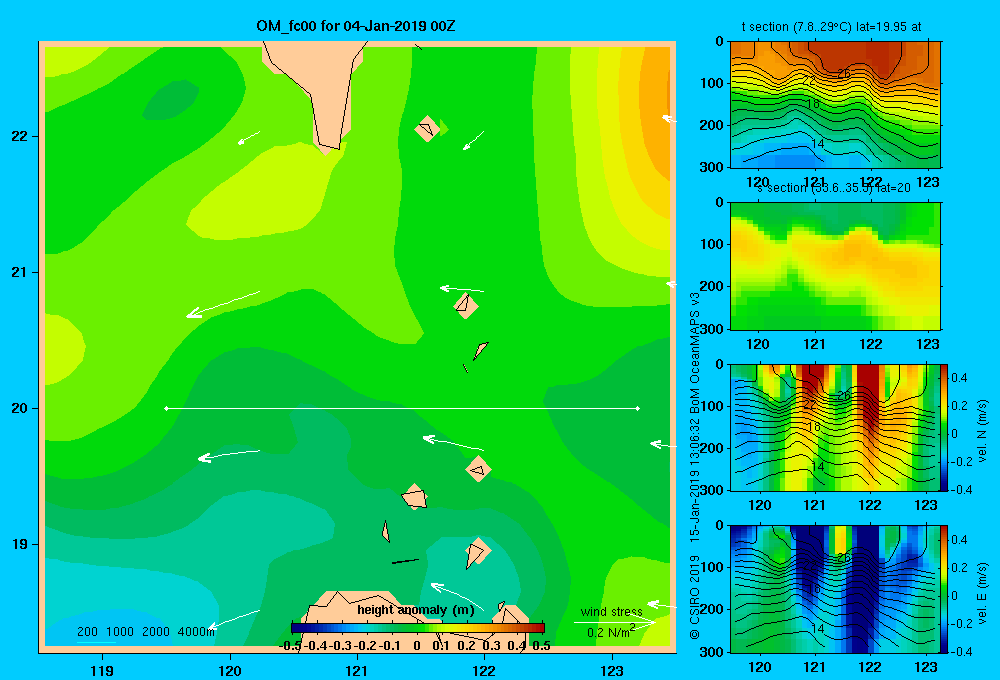Click longitude label 119 on the main map axis
The image size is (1000, 680).
pyautogui.click(x=102, y=670)
